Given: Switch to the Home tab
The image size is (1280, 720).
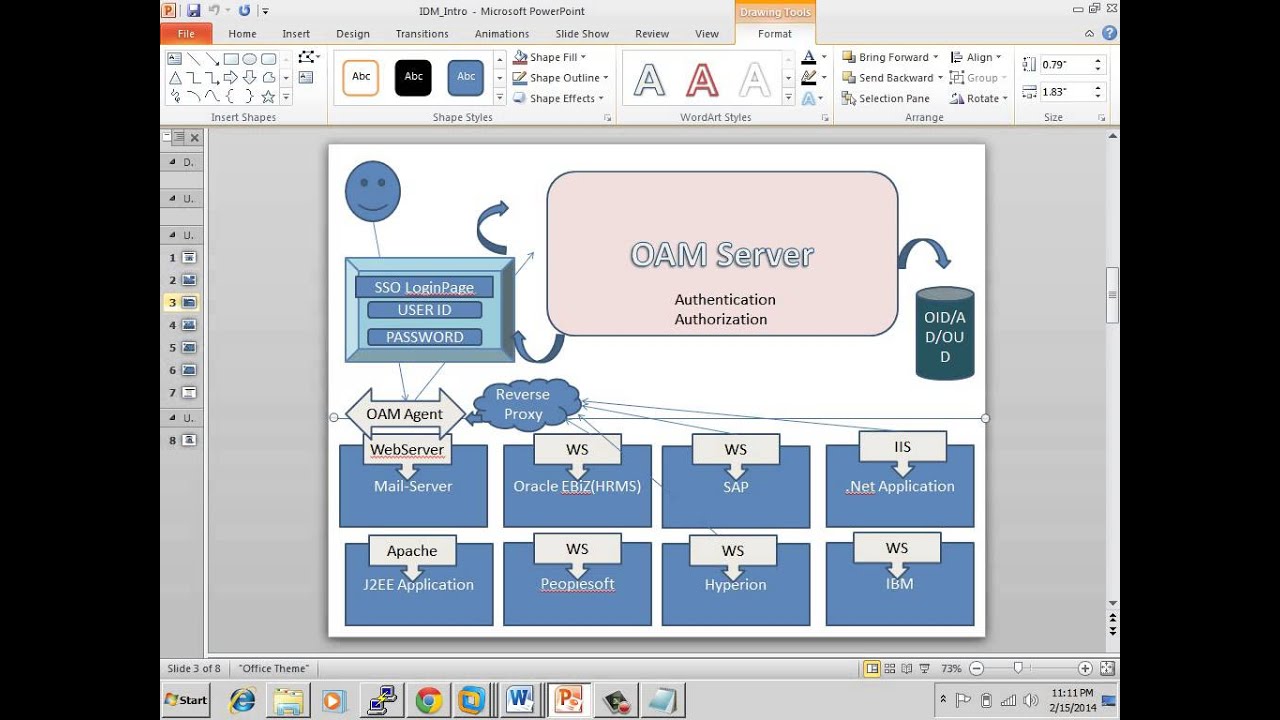Looking at the screenshot, I should pos(242,34).
